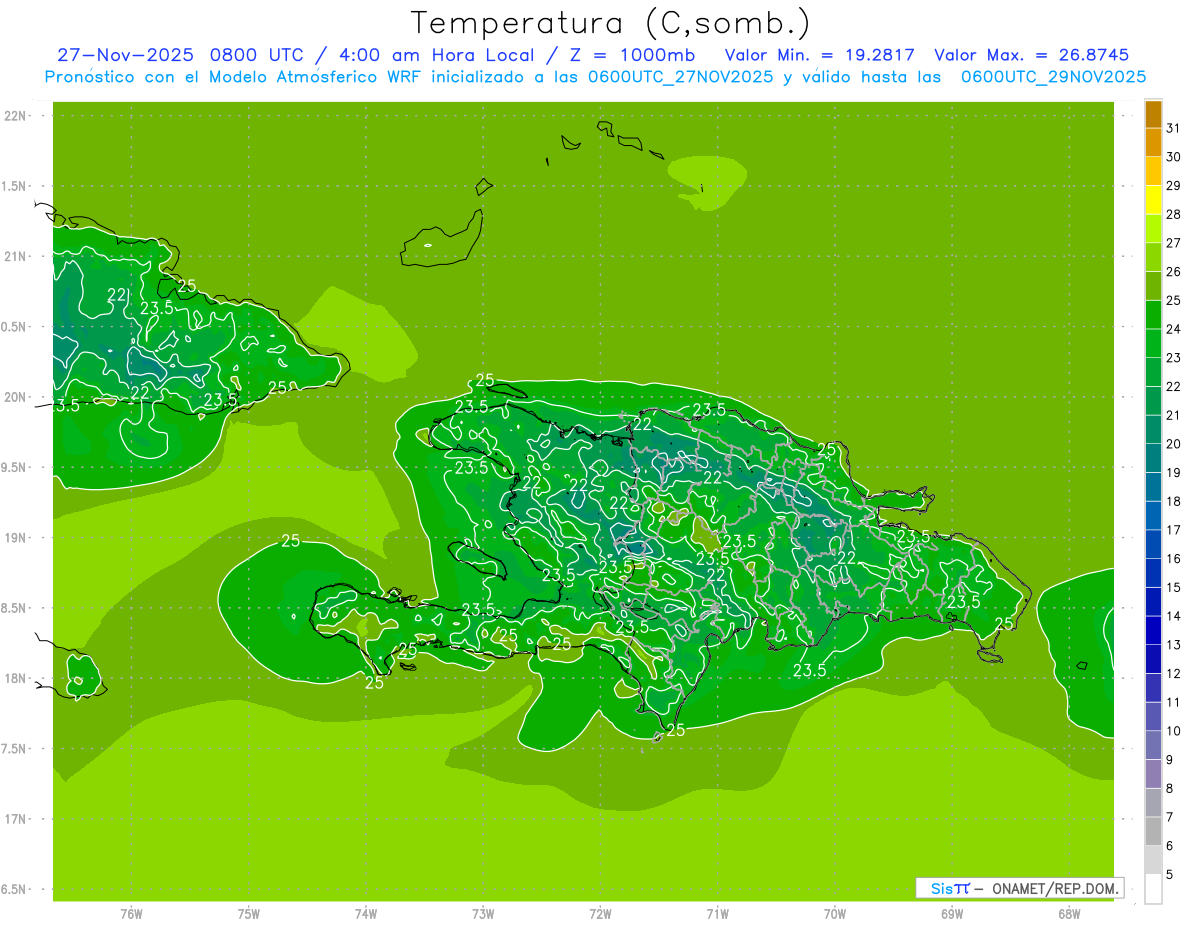This screenshot has width=1200, height=927.
Task: Click the purple 8 degree legend swatch
Action: [1153, 774]
